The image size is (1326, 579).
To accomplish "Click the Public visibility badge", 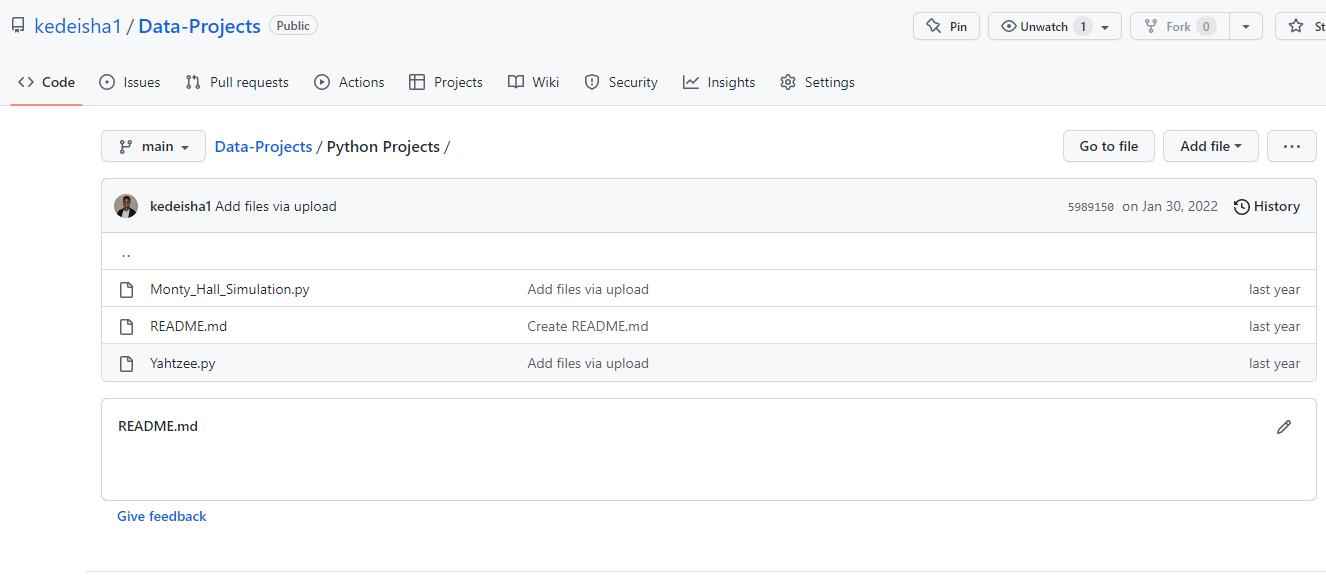I will [x=293, y=26].
